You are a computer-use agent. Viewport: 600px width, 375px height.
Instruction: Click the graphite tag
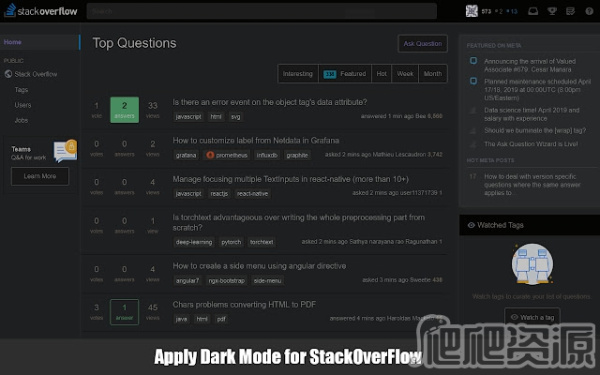click(x=297, y=155)
